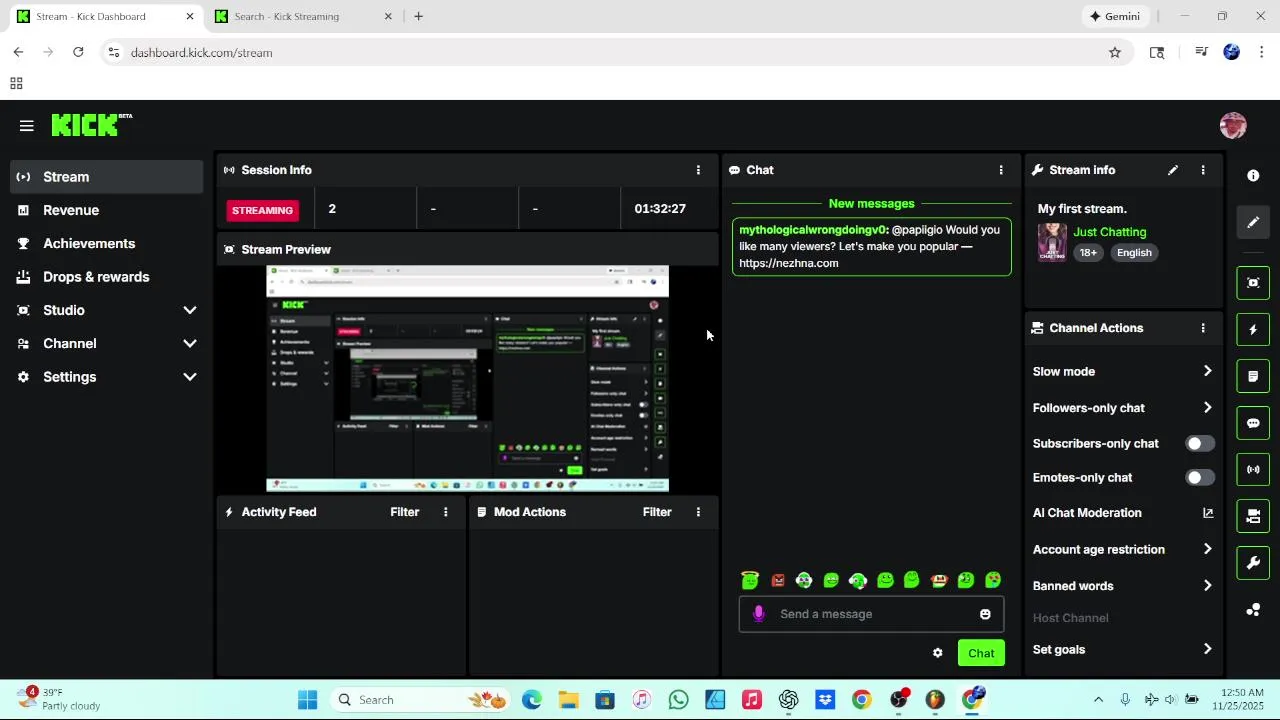Insert the halo angel emote
1280x720 pixels.
tap(750, 580)
